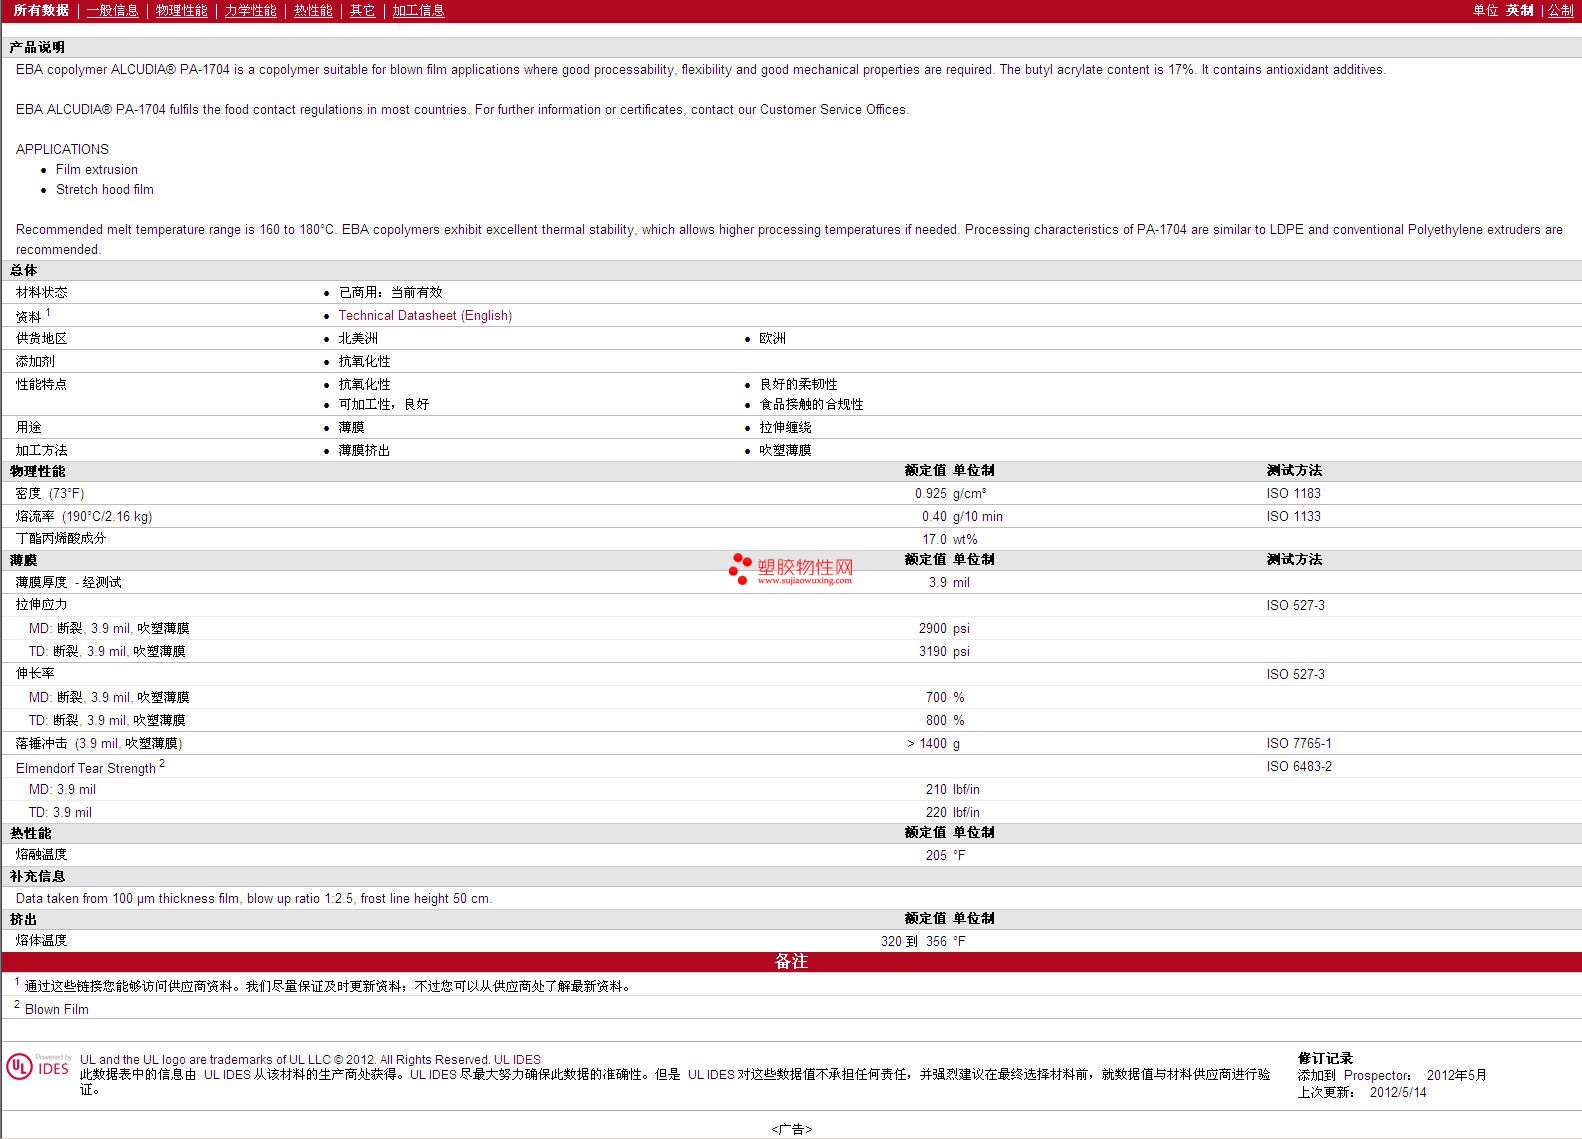Click the UL IDES link after 此数据表中的信息由
Image resolution: width=1582 pixels, height=1139 pixels.
[227, 1074]
